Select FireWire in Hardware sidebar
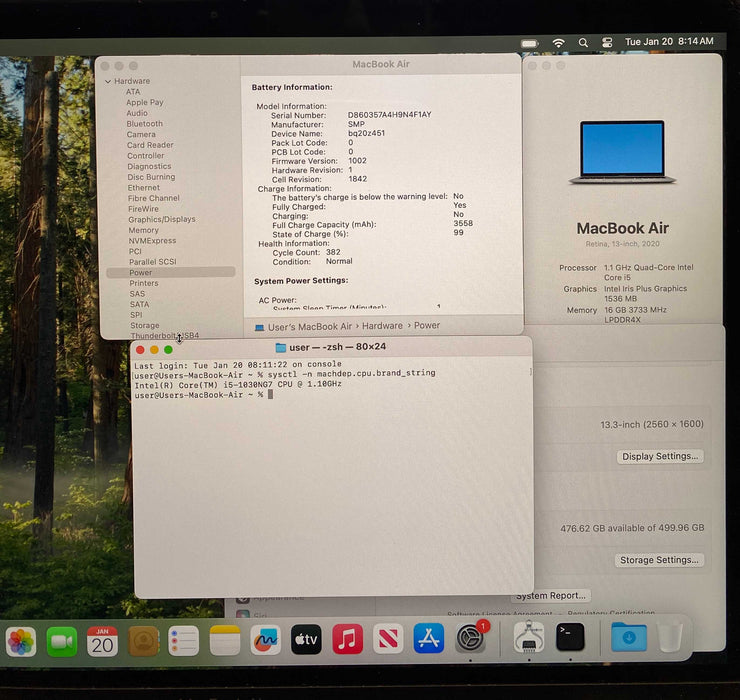The width and height of the screenshot is (740, 700). pyautogui.click(x=143, y=209)
